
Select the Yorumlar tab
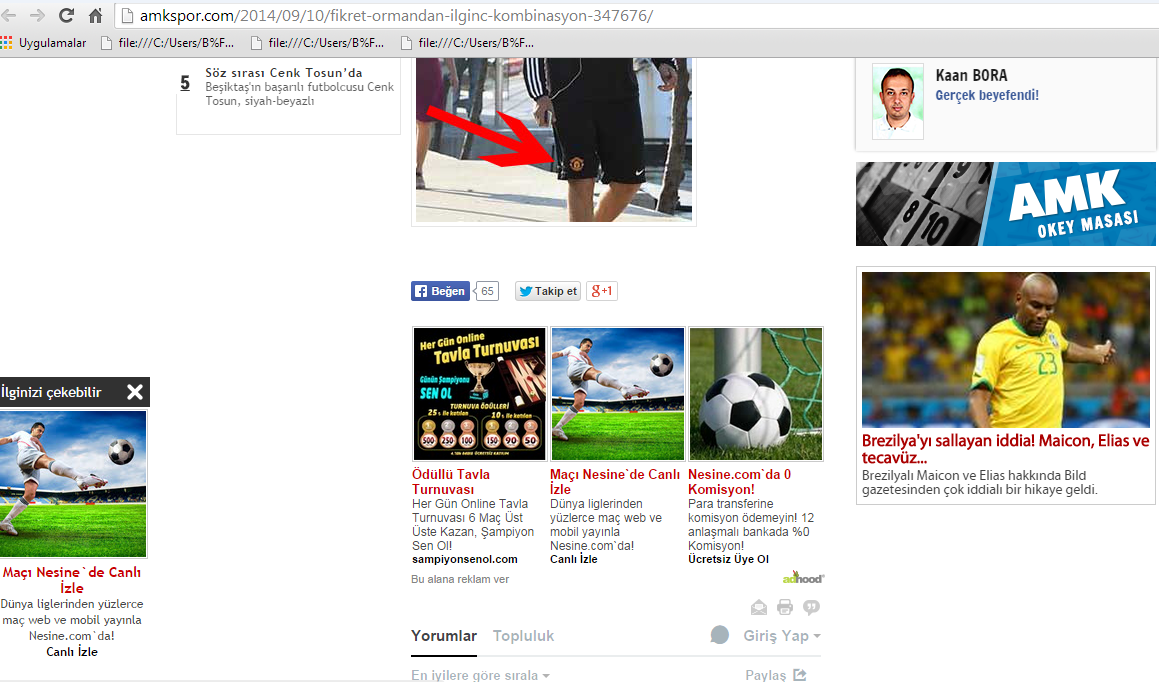[444, 635]
